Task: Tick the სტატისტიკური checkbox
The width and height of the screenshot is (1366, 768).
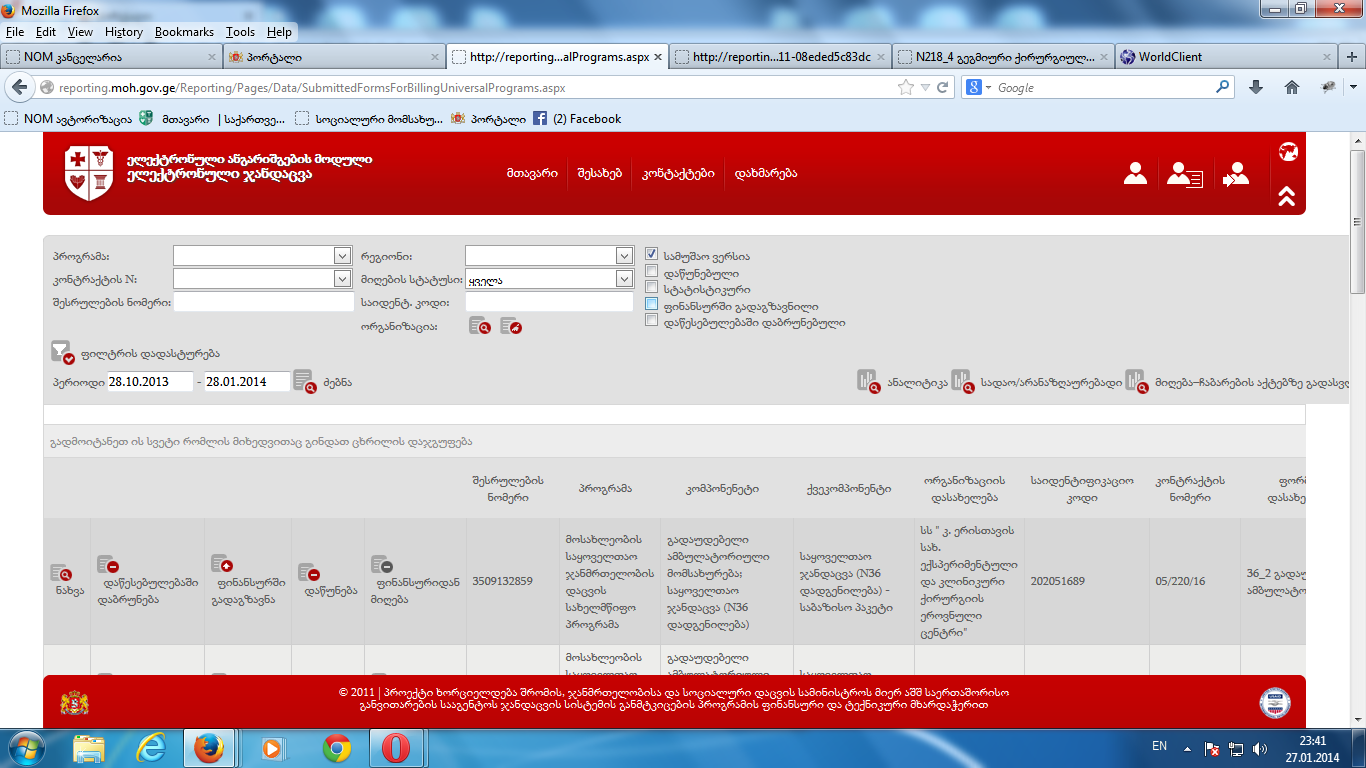Action: tap(652, 288)
